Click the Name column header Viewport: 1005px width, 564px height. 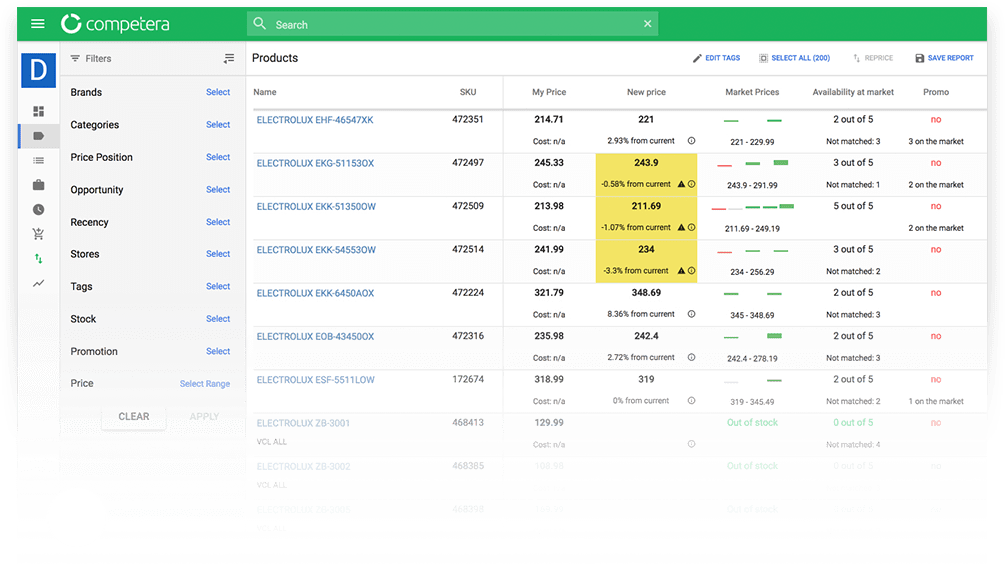pos(265,92)
